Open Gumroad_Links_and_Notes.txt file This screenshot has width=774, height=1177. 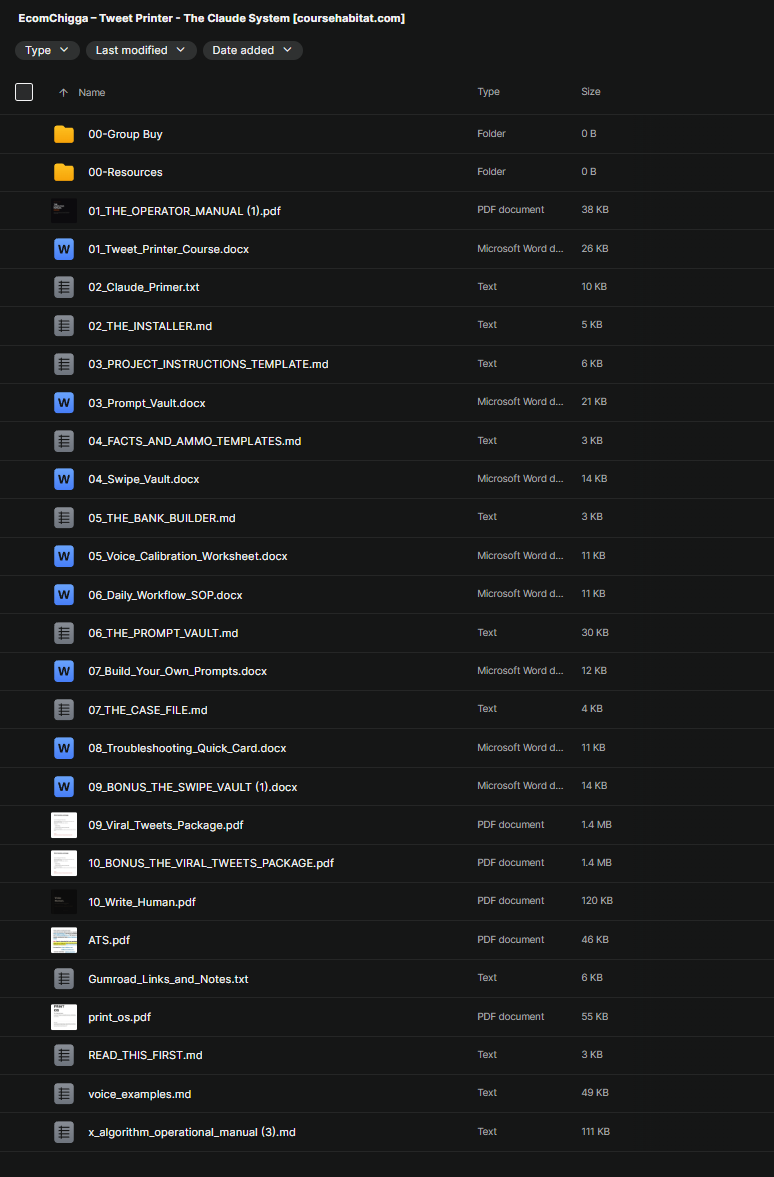168,979
